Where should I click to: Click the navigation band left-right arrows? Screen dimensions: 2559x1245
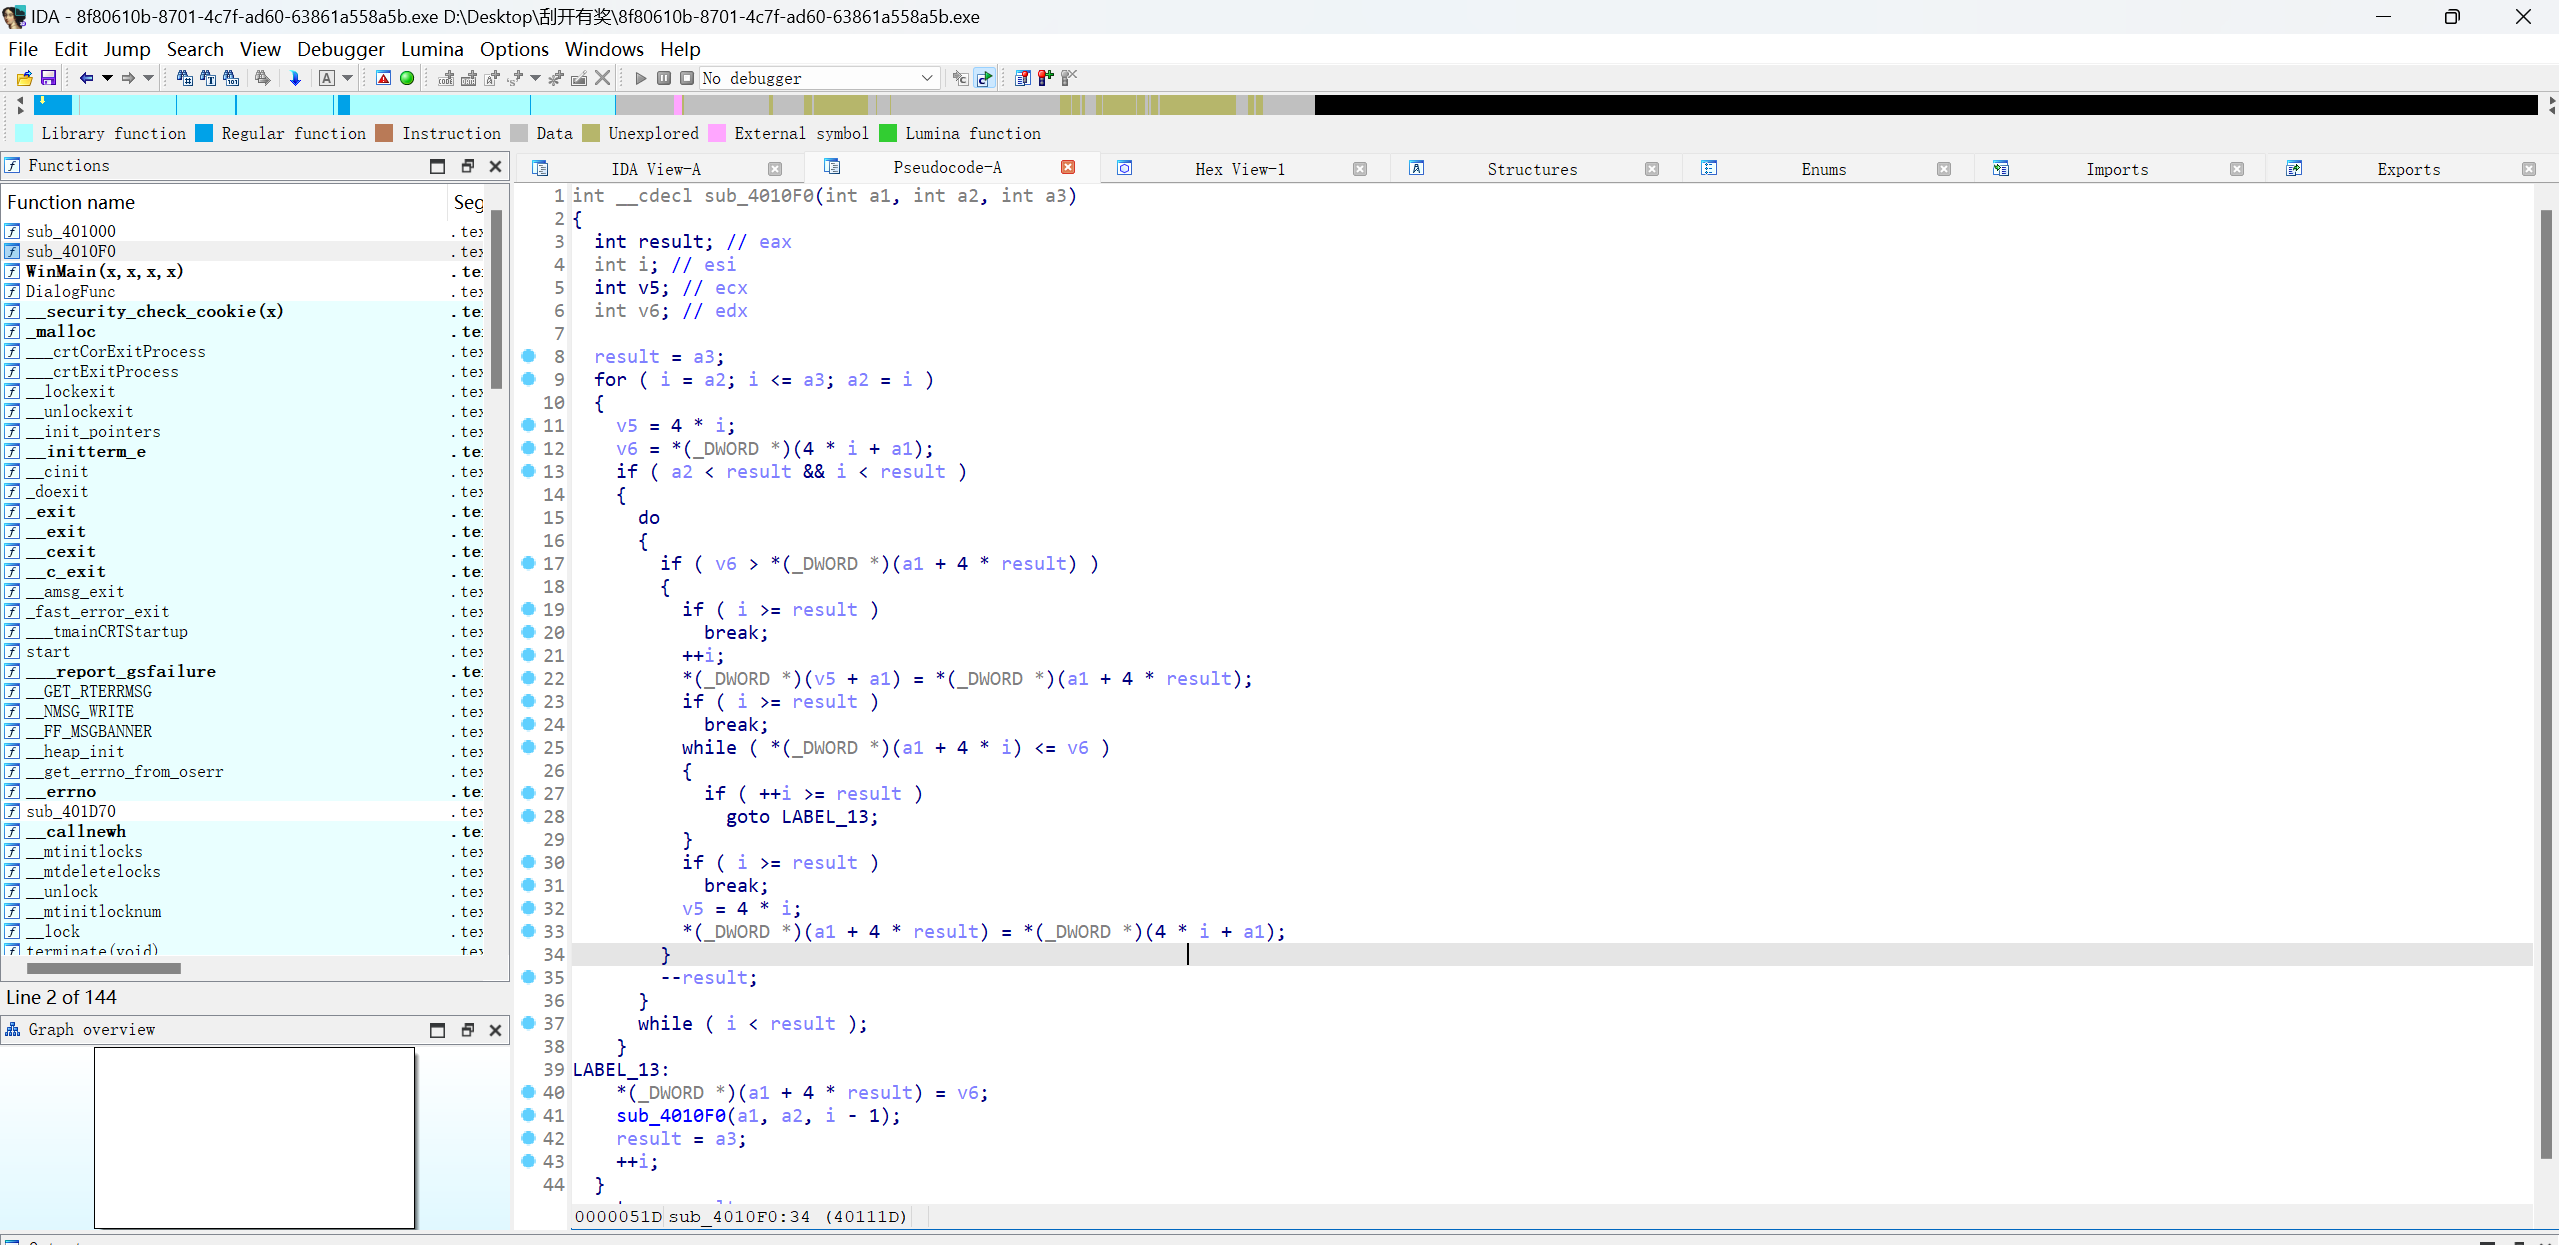coord(20,105)
